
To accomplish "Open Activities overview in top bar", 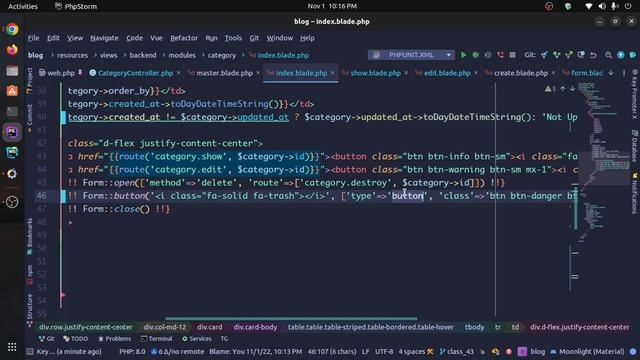I will tap(23, 6).
